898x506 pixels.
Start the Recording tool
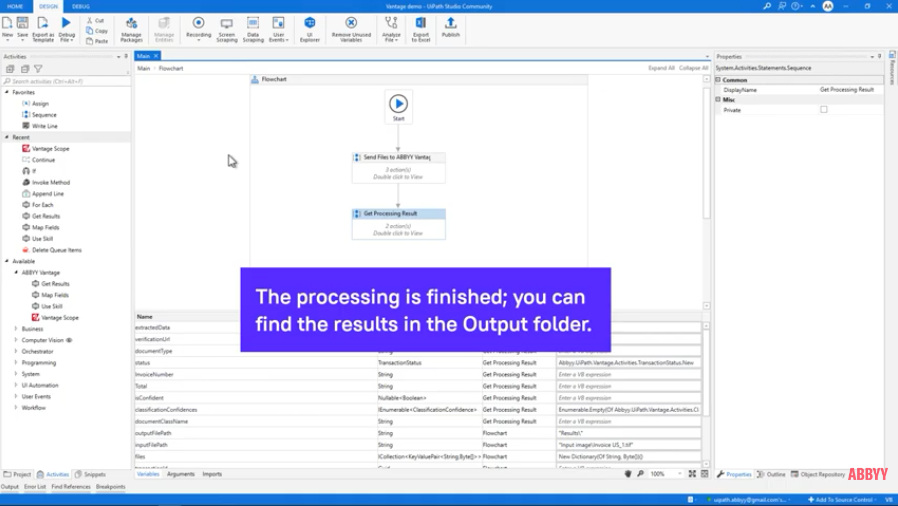pos(198,29)
